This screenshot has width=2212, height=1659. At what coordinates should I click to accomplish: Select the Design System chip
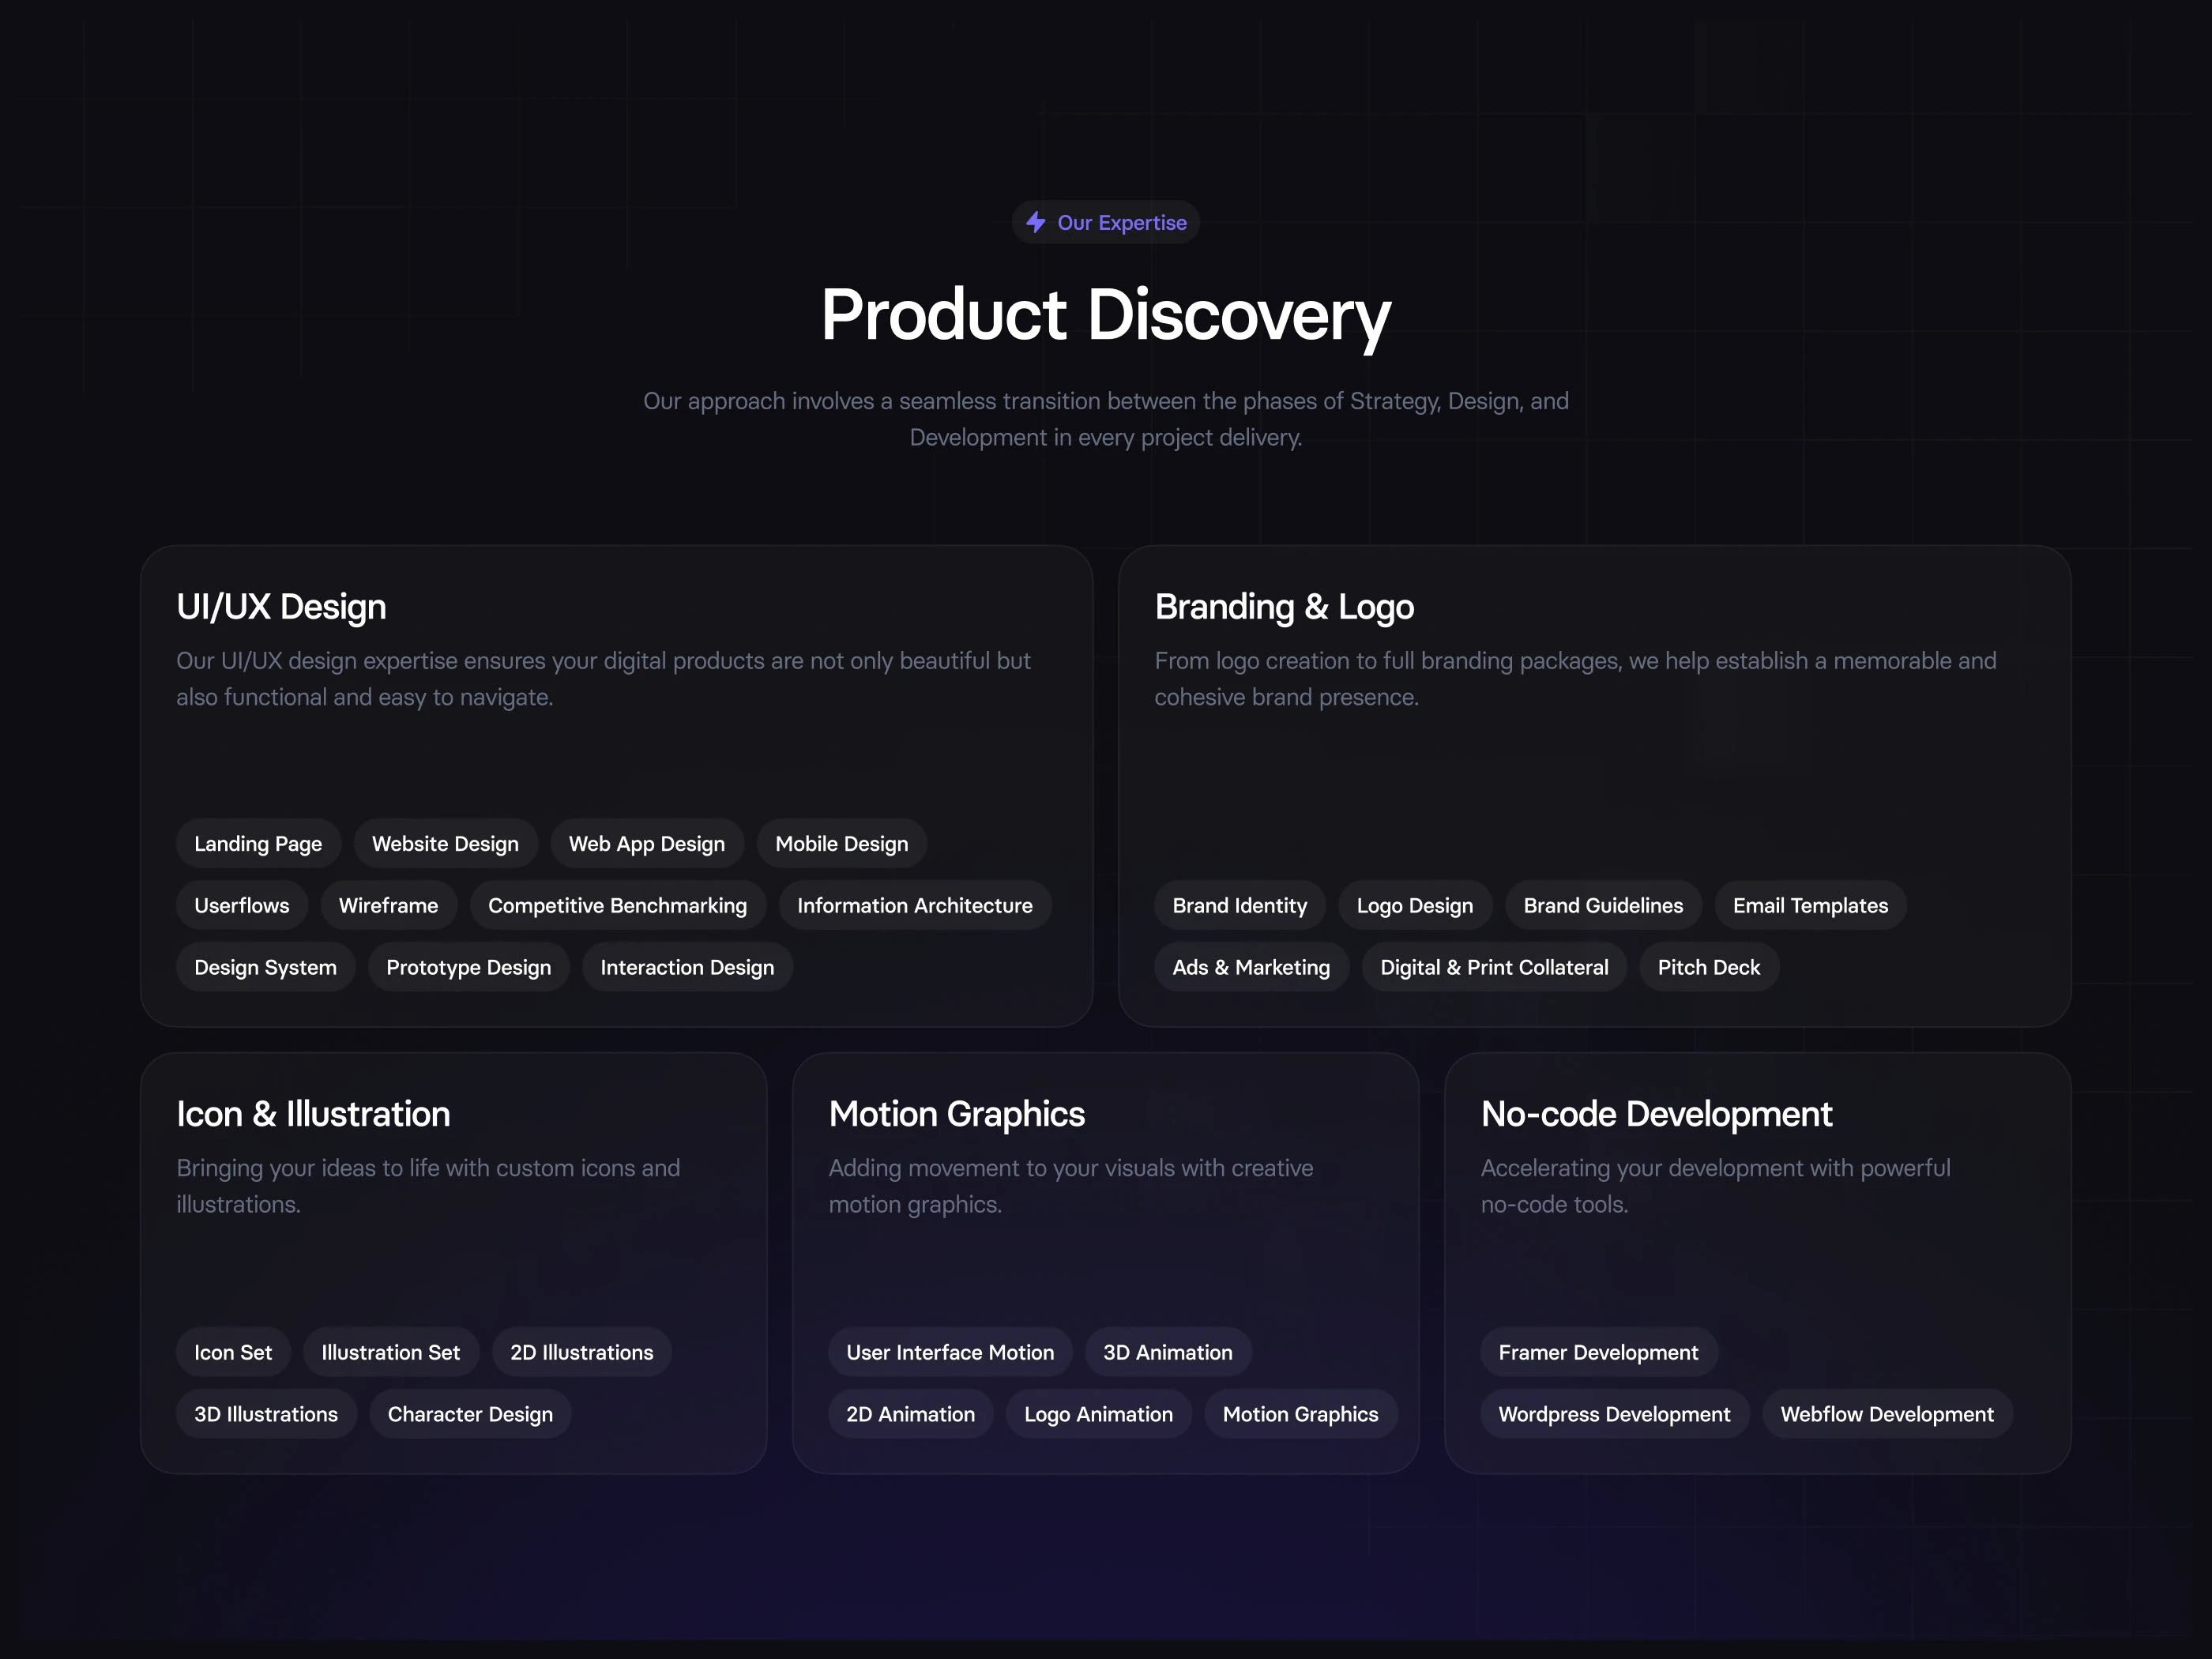pyautogui.click(x=265, y=967)
